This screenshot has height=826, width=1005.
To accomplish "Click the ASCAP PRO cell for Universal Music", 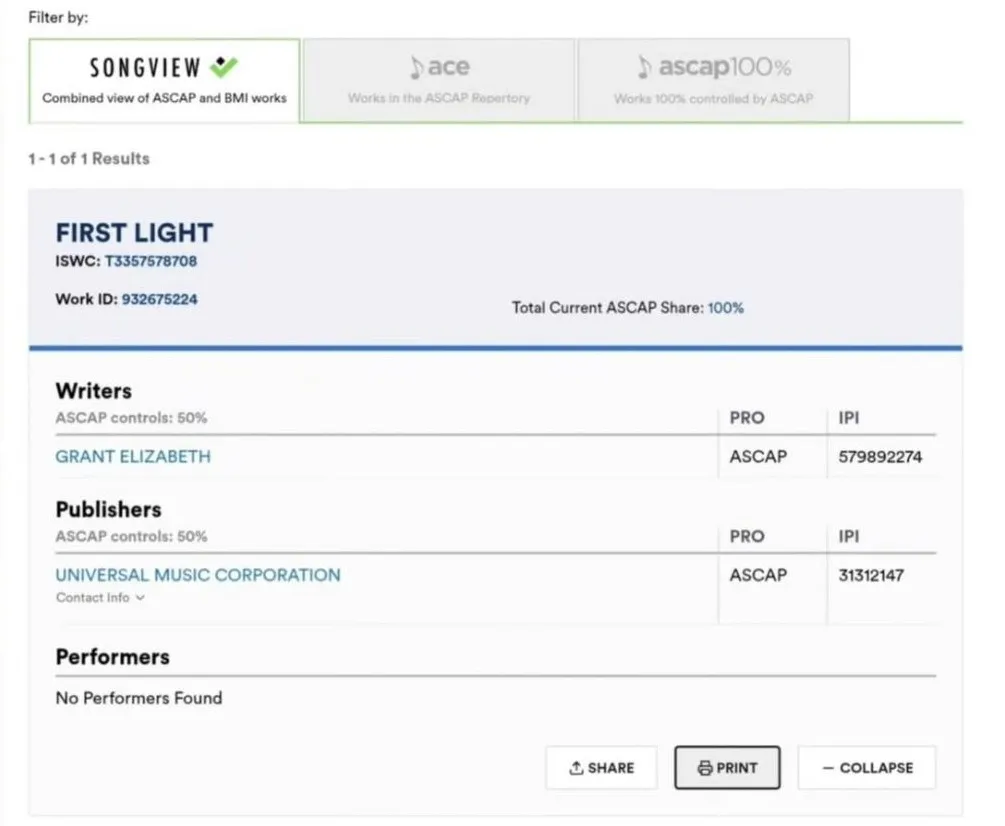I will click(758, 575).
